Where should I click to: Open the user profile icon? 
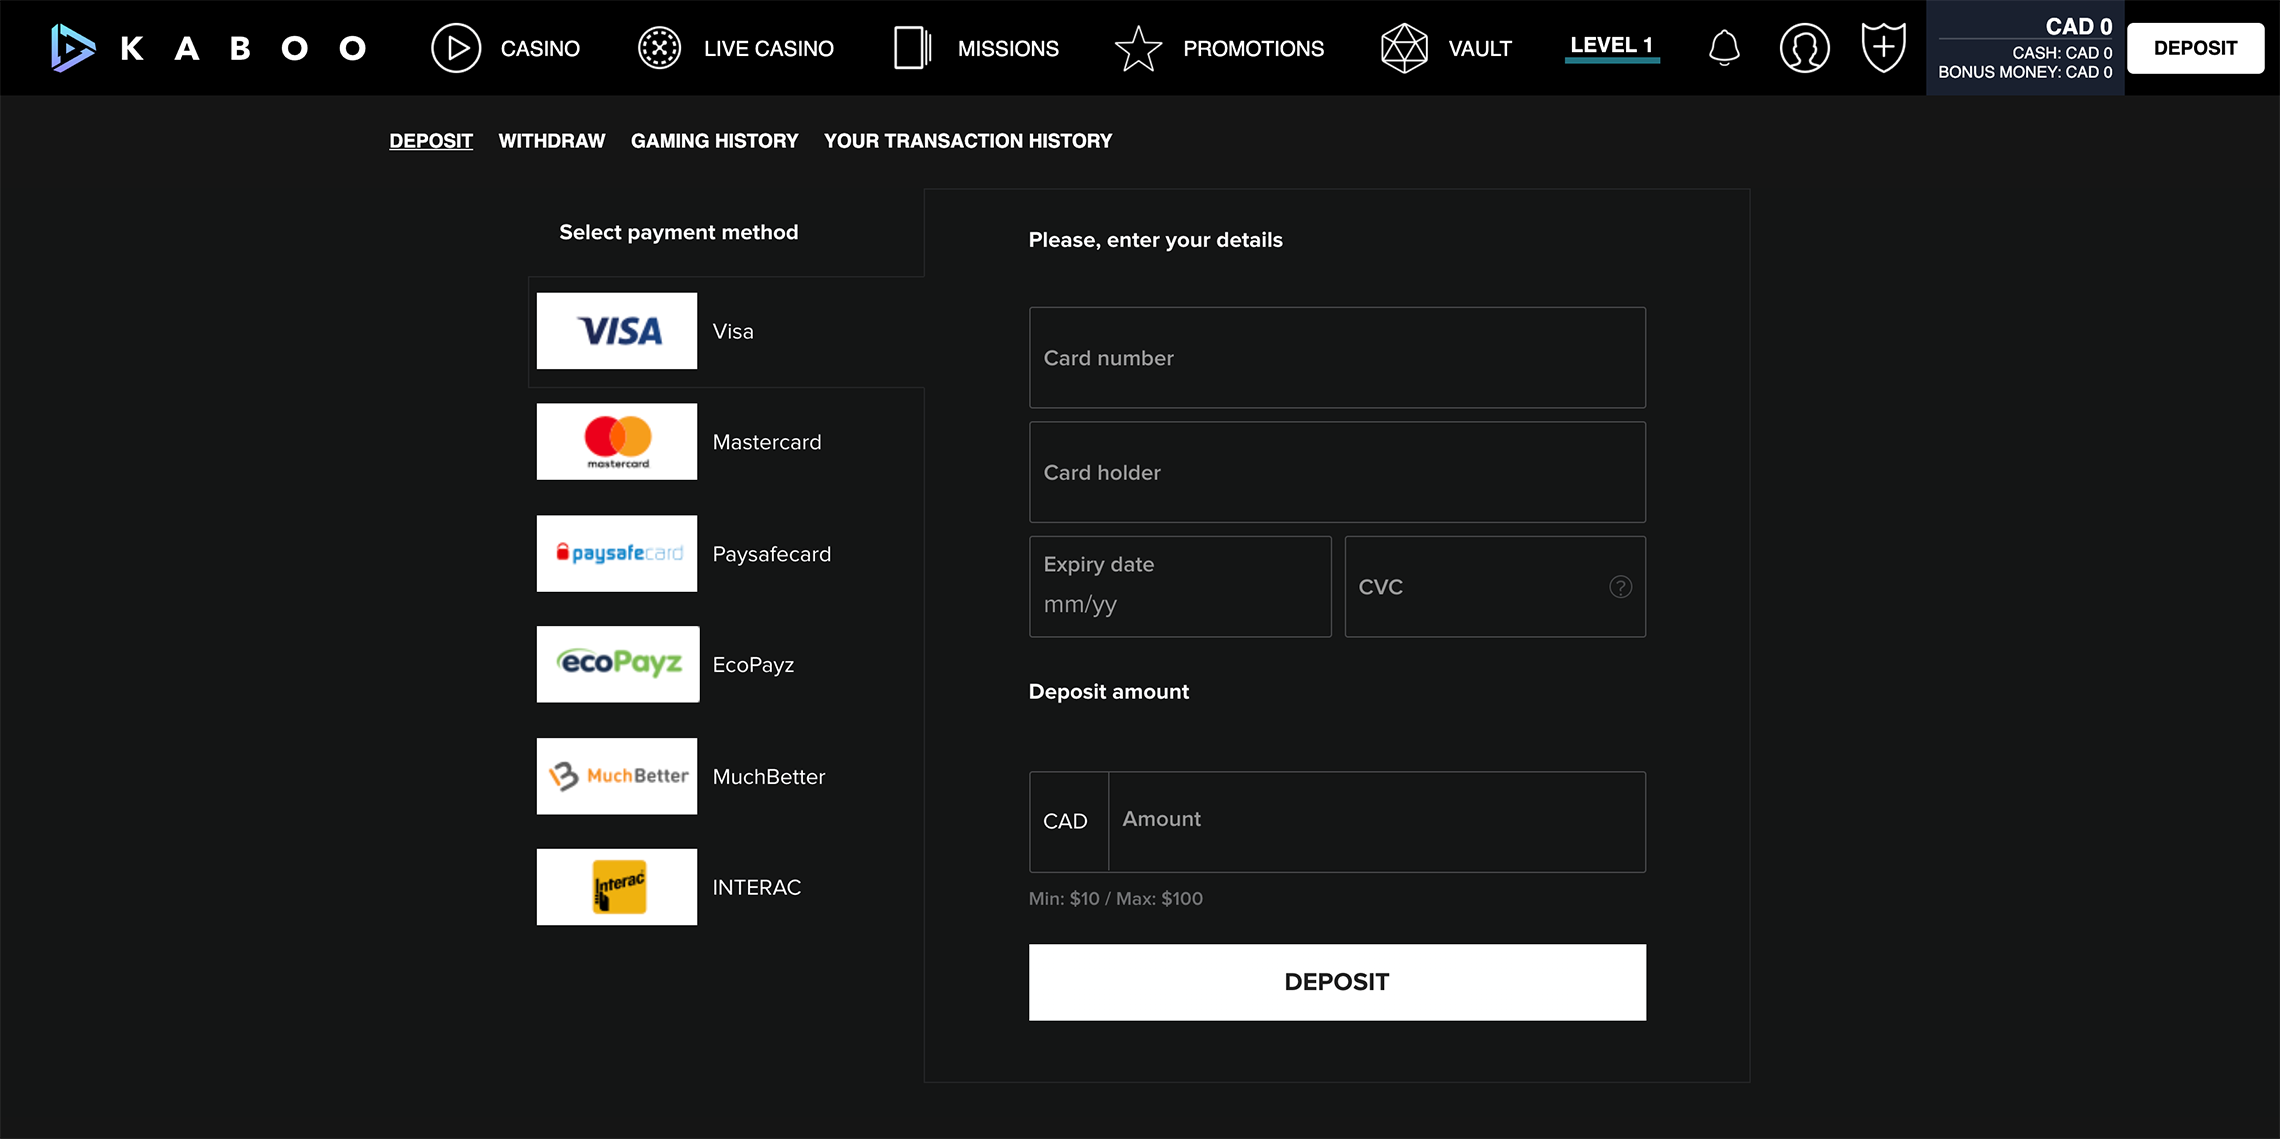1805,48
